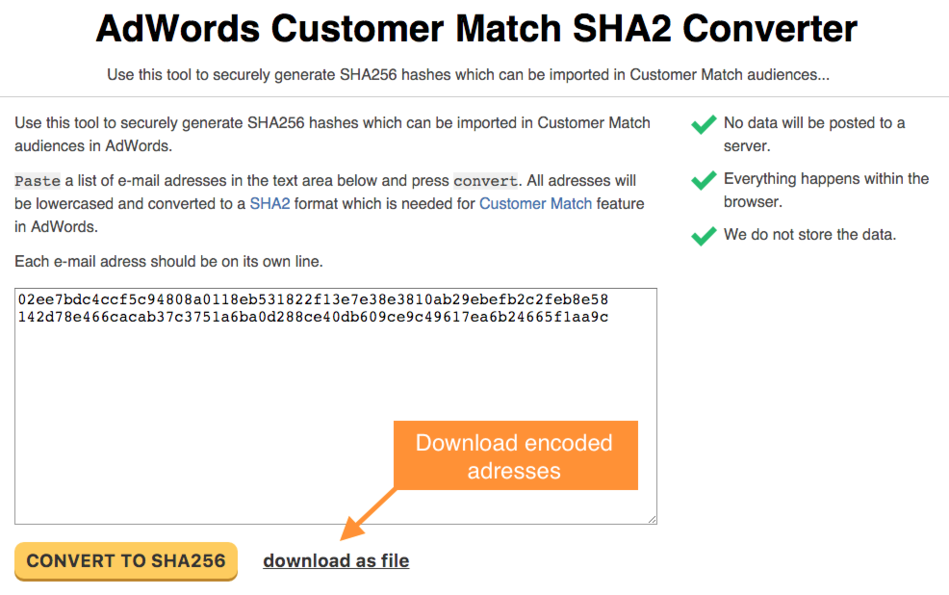Open the SHA2 hyperlink in the instructions

269,203
